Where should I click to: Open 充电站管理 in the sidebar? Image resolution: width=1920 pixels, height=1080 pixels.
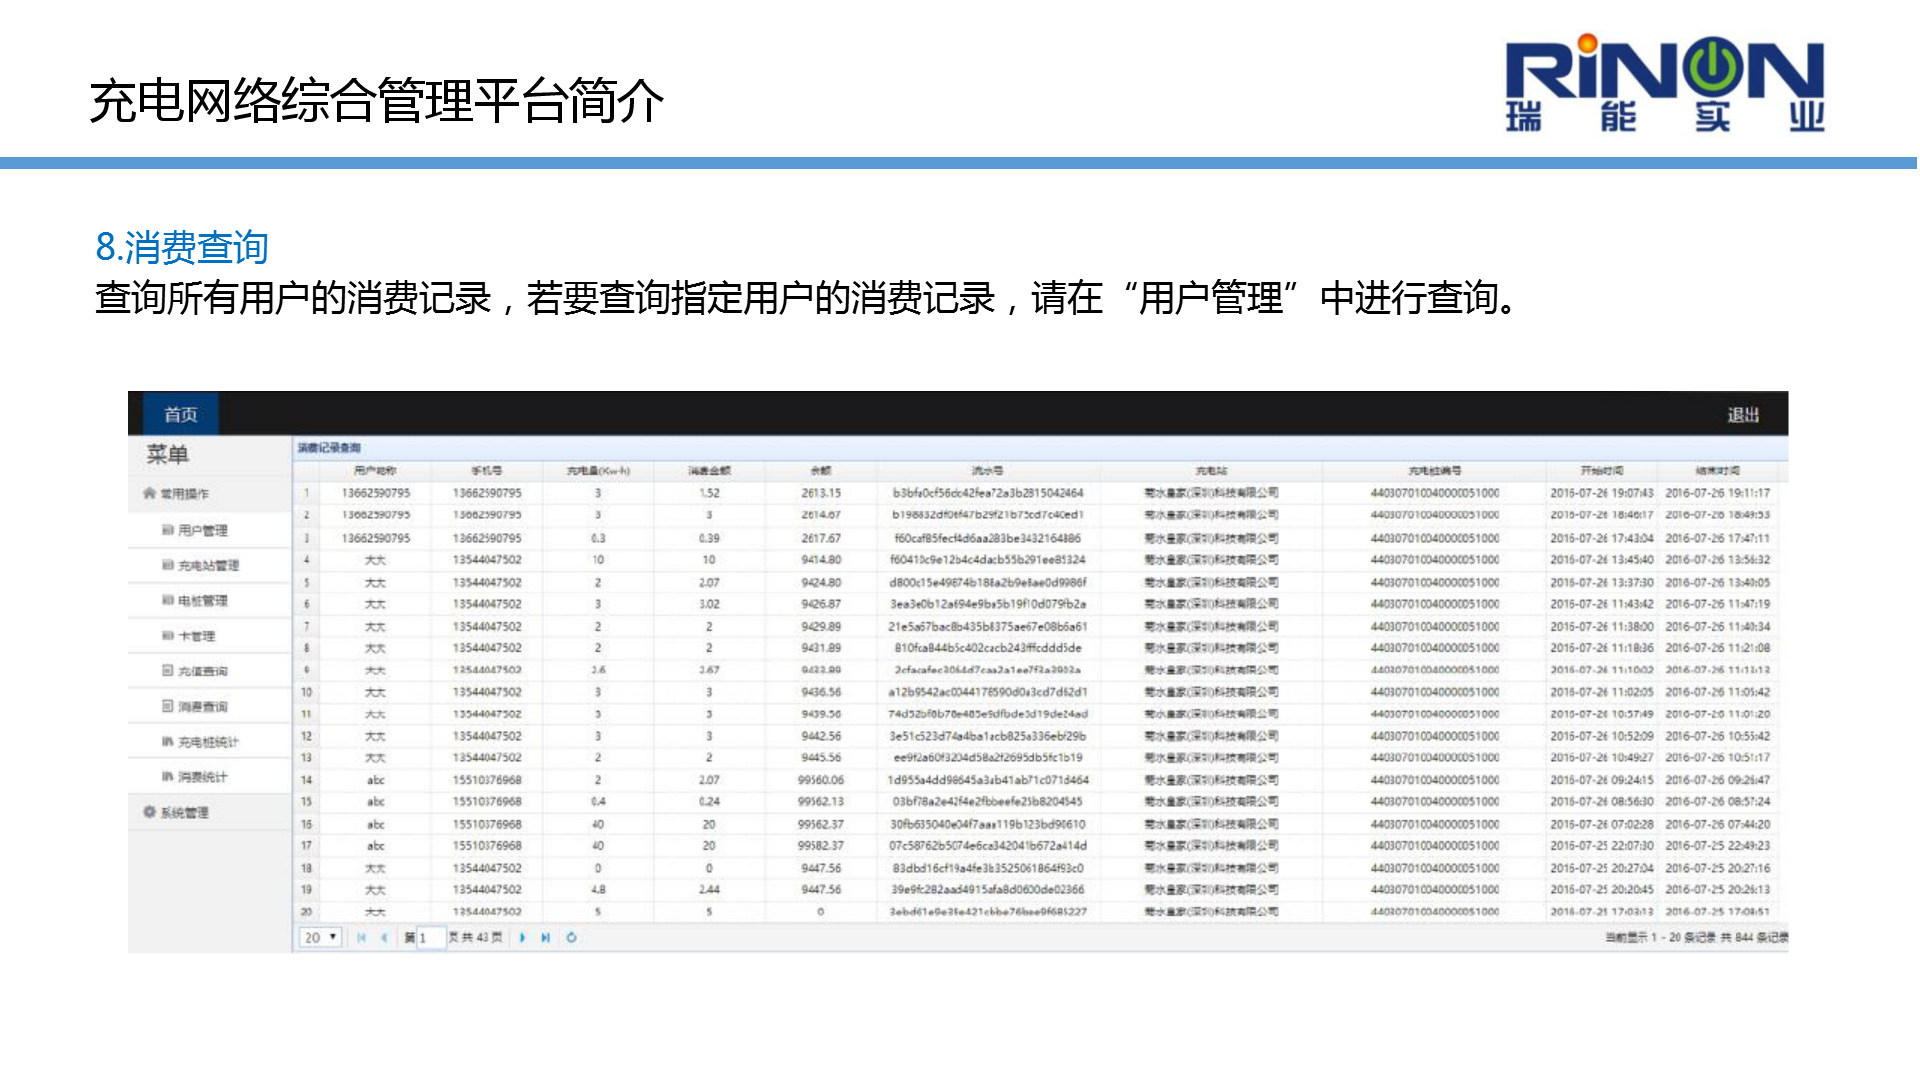click(208, 565)
